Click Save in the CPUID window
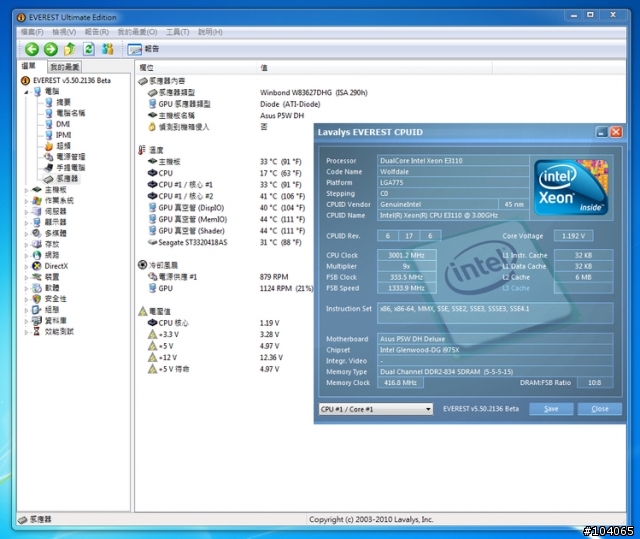This screenshot has height=539, width=640. (x=551, y=409)
